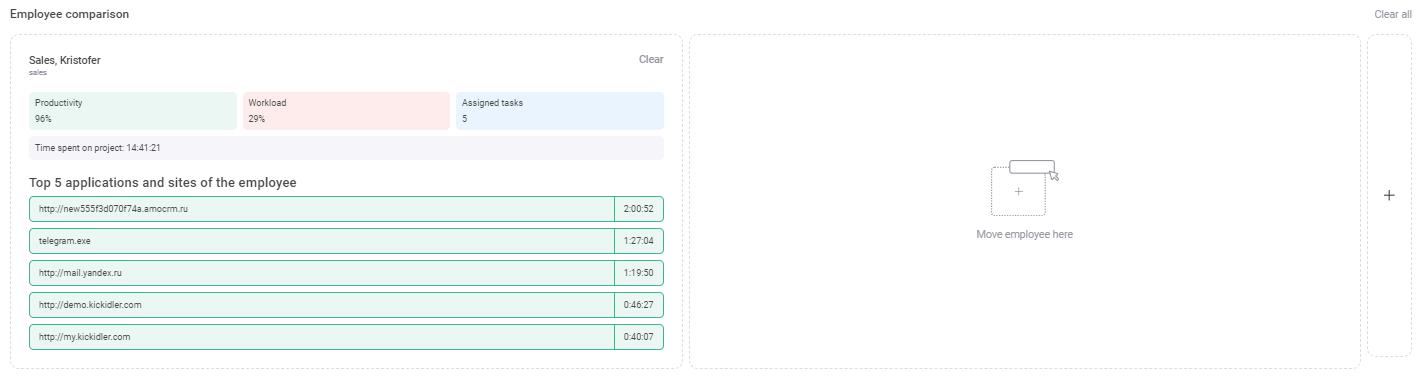This screenshot has width=1427, height=377.
Task: Open the my.kickidler.com entry
Action: 322,337
